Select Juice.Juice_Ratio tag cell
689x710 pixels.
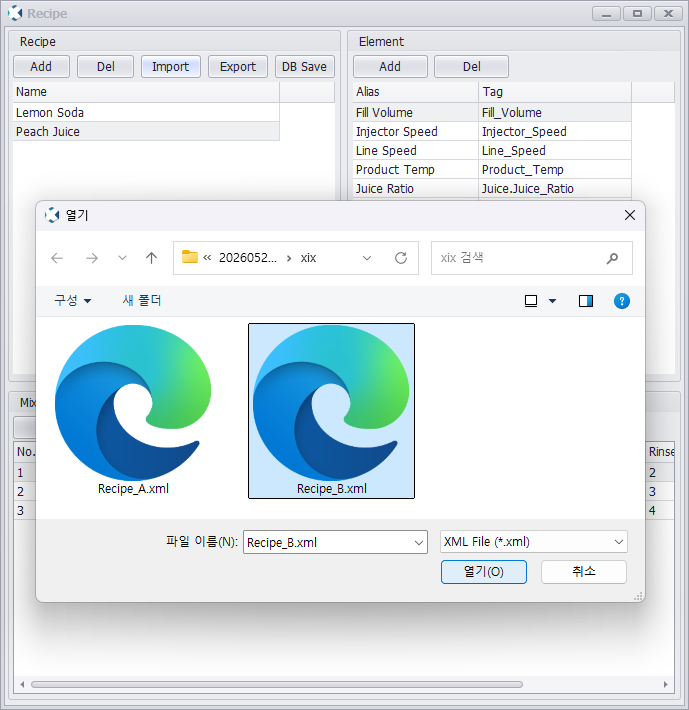pyautogui.click(x=555, y=188)
